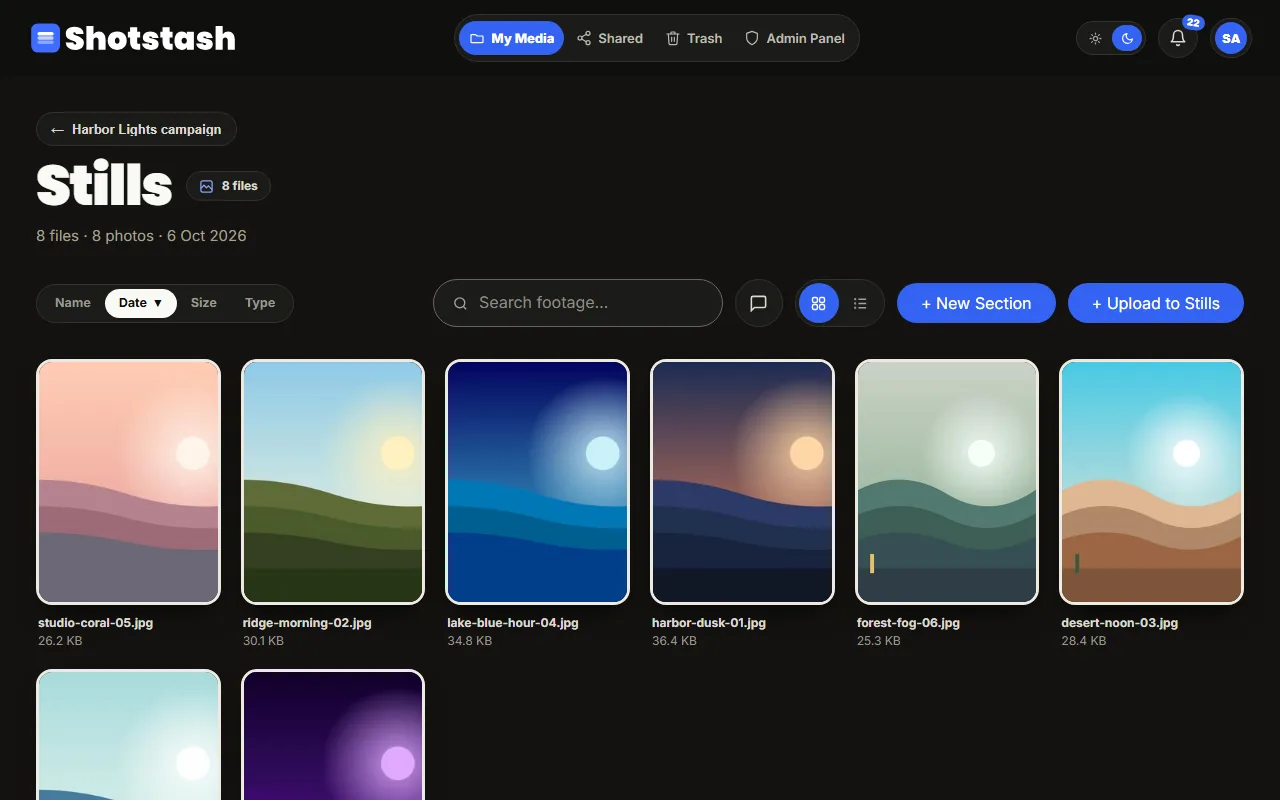Open the purple thumbnail in second row
Viewport: 1280px width, 800px height.
coord(333,735)
